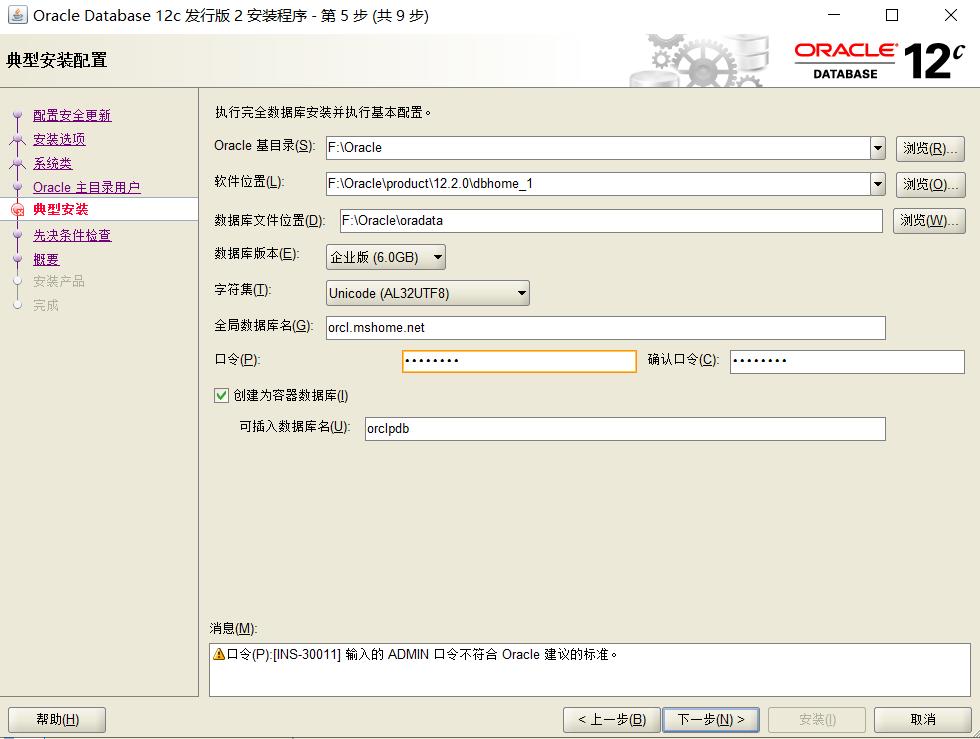The width and height of the screenshot is (980, 739).
Task: Go to 系统类 step
Action: click(52, 163)
